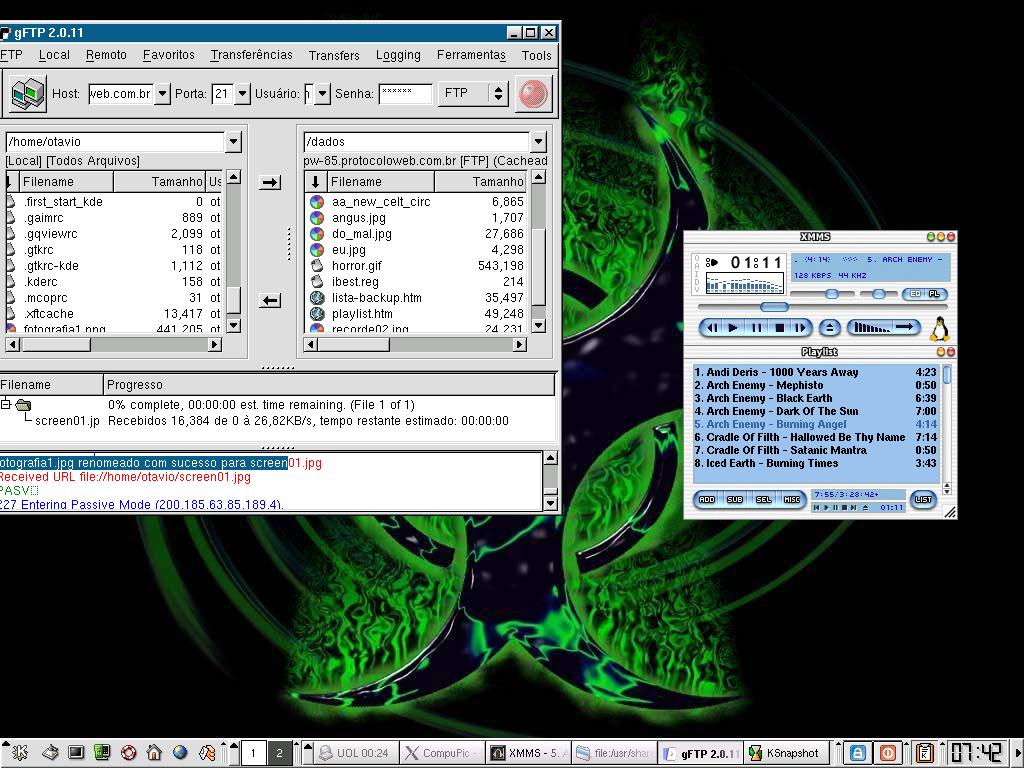
Task: Click the red stop transfer button in gFTP
Action: (533, 94)
